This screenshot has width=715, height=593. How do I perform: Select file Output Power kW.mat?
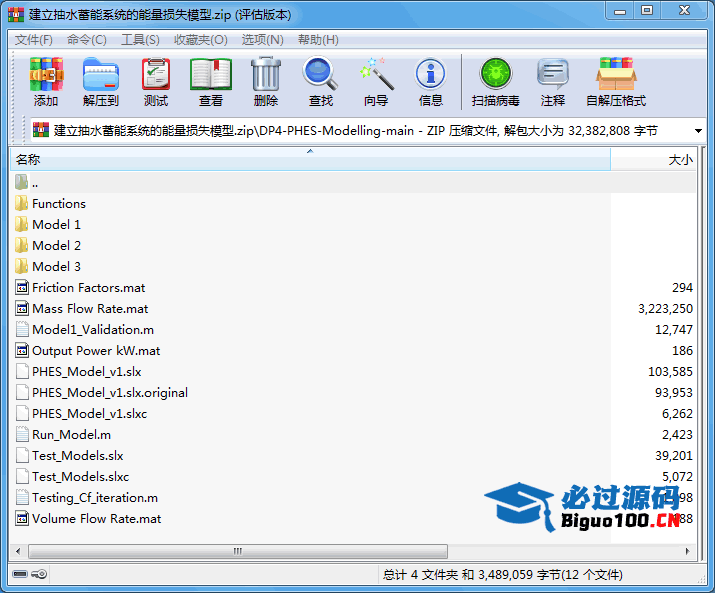pyautogui.click(x=96, y=350)
